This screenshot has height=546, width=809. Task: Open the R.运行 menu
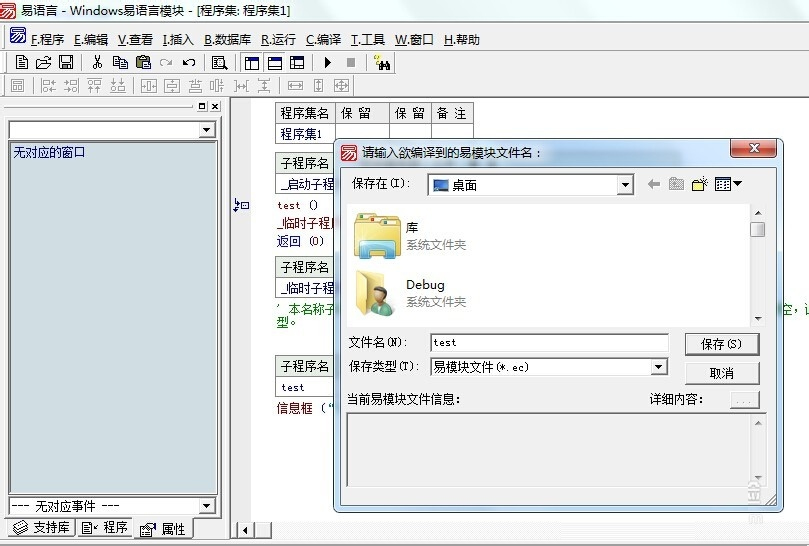pos(279,40)
